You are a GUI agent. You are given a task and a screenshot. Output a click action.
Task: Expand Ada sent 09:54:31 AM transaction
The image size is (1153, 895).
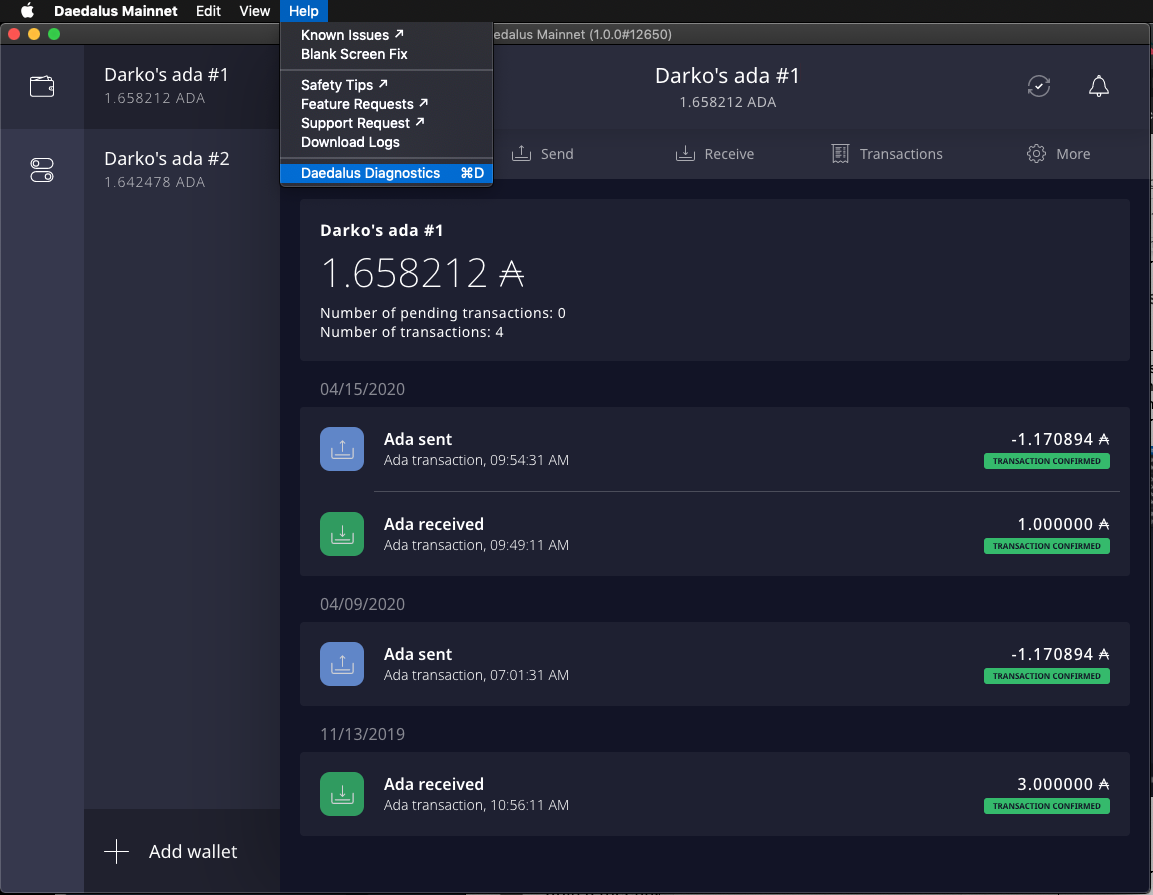pos(715,449)
